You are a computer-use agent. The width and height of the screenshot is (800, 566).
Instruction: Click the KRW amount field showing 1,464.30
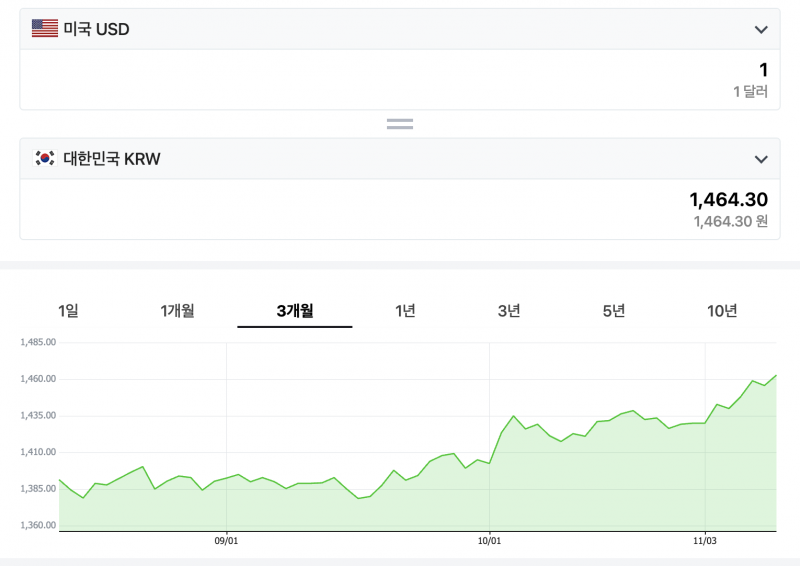pos(400,209)
